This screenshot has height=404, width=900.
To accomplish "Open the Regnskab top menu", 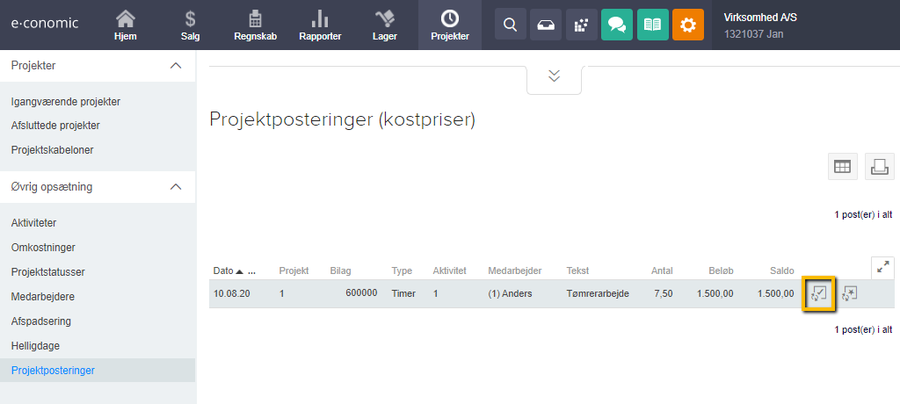I will 255,25.
